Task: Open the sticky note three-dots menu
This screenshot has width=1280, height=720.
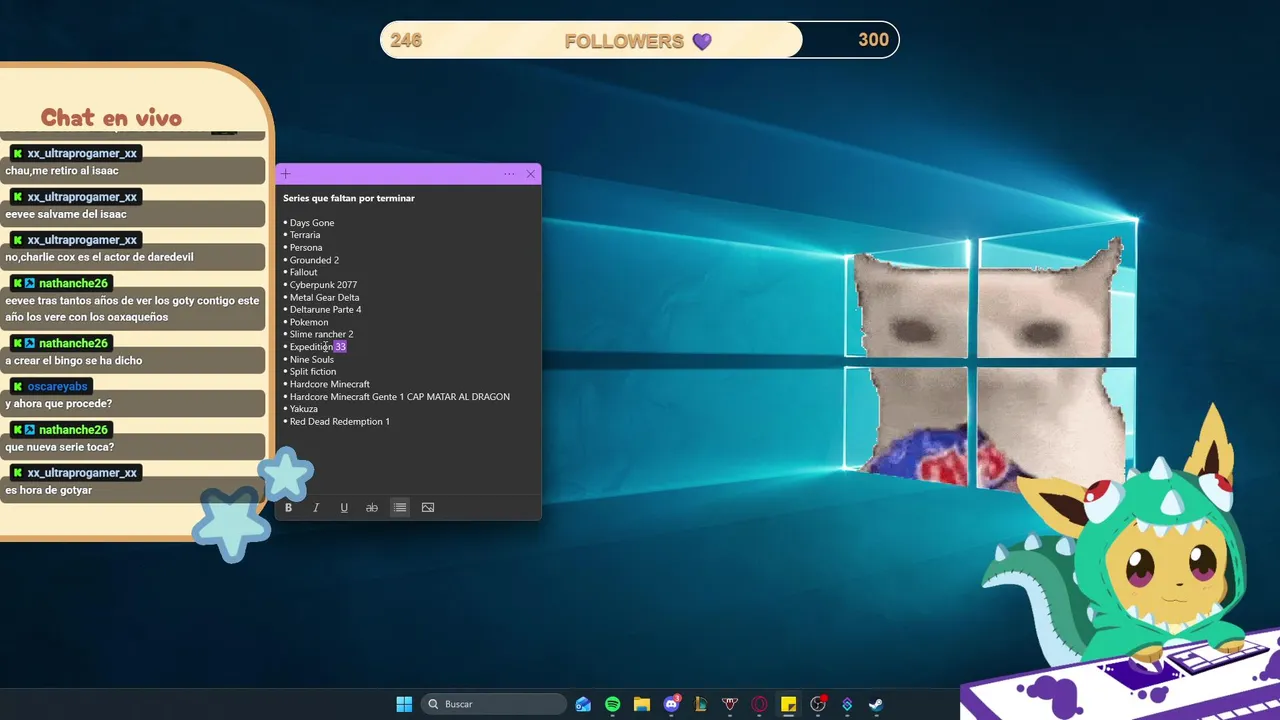Action: pos(509,174)
